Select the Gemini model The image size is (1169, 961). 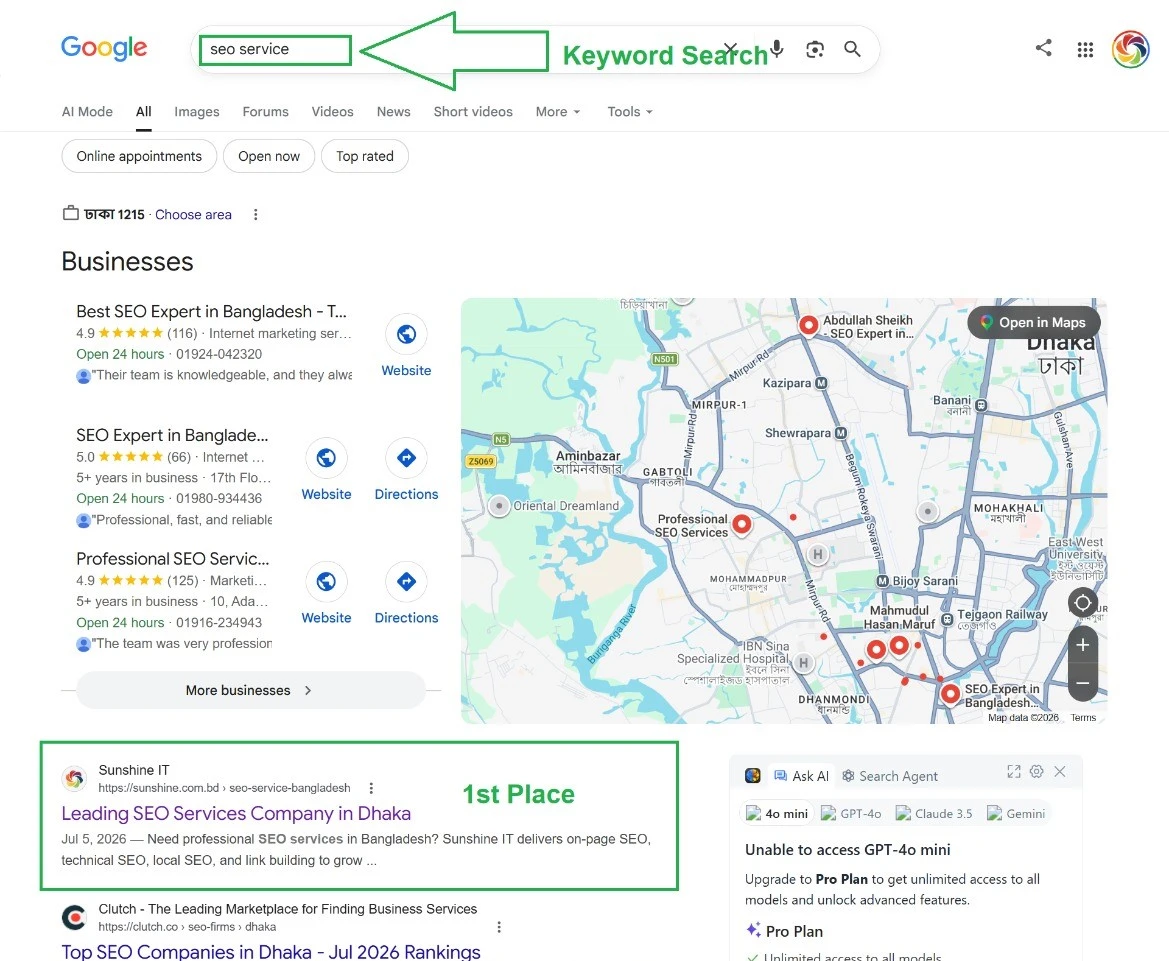pyautogui.click(x=1015, y=813)
